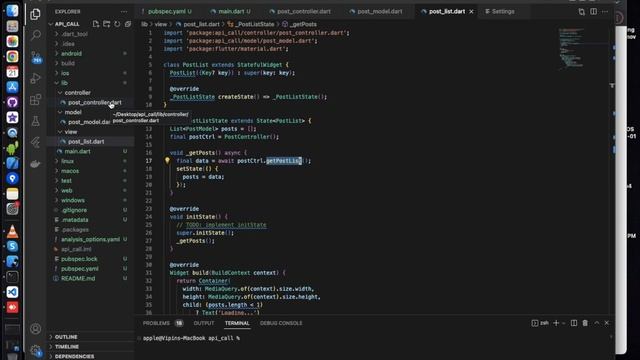Open the Manage gear icon
This screenshot has height=360, width=640.
pyautogui.click(x=36, y=350)
